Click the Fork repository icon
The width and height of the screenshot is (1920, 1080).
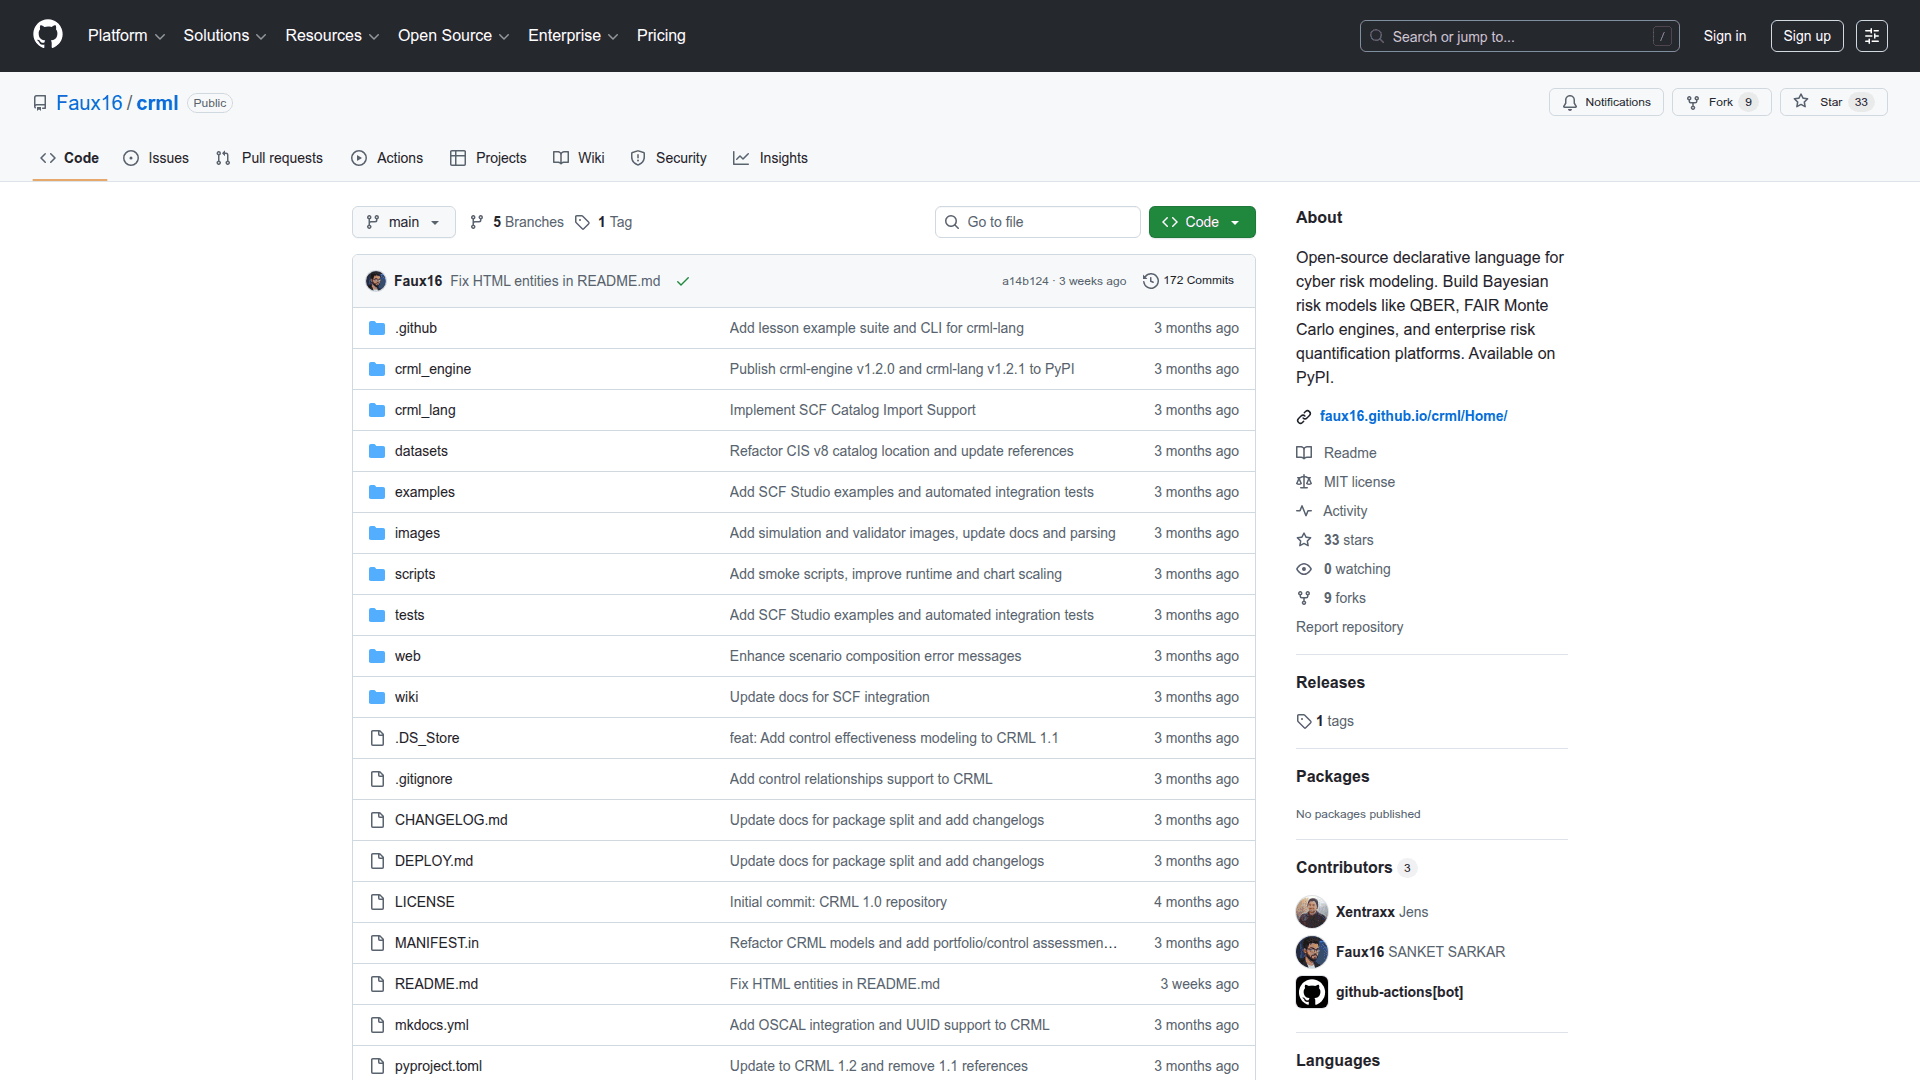pyautogui.click(x=1693, y=102)
